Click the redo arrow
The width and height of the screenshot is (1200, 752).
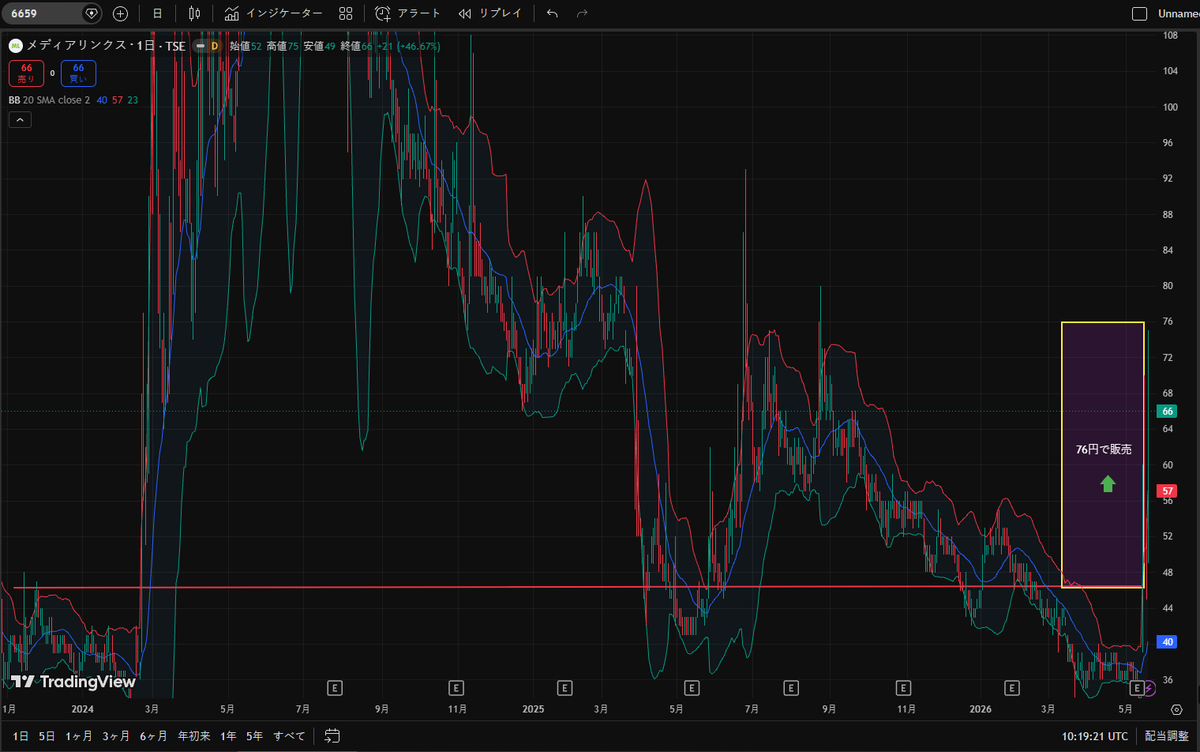[582, 14]
